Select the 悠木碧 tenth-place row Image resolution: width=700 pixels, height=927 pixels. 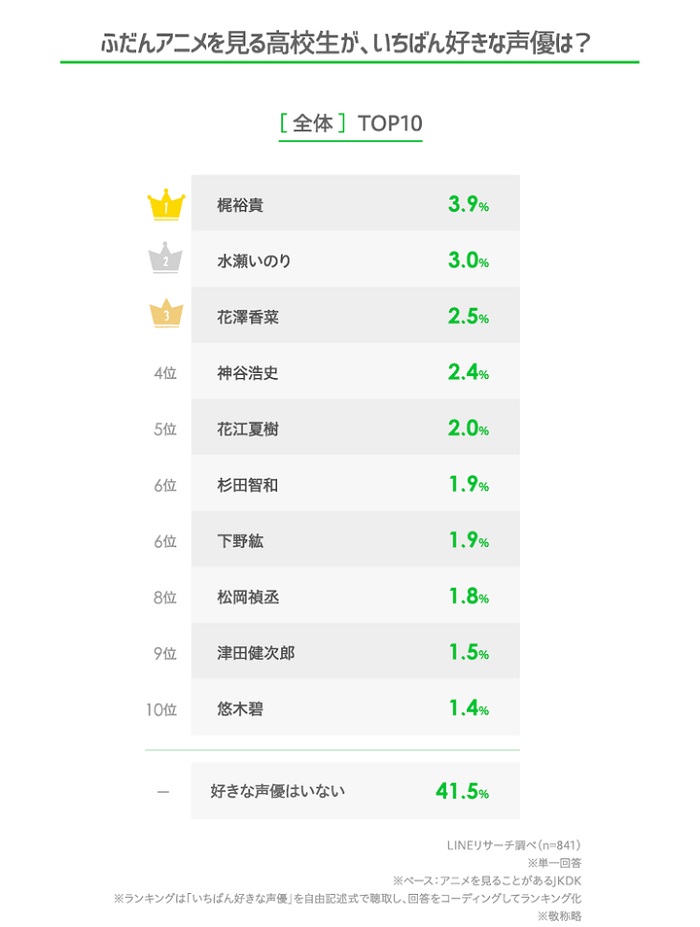tap(355, 709)
